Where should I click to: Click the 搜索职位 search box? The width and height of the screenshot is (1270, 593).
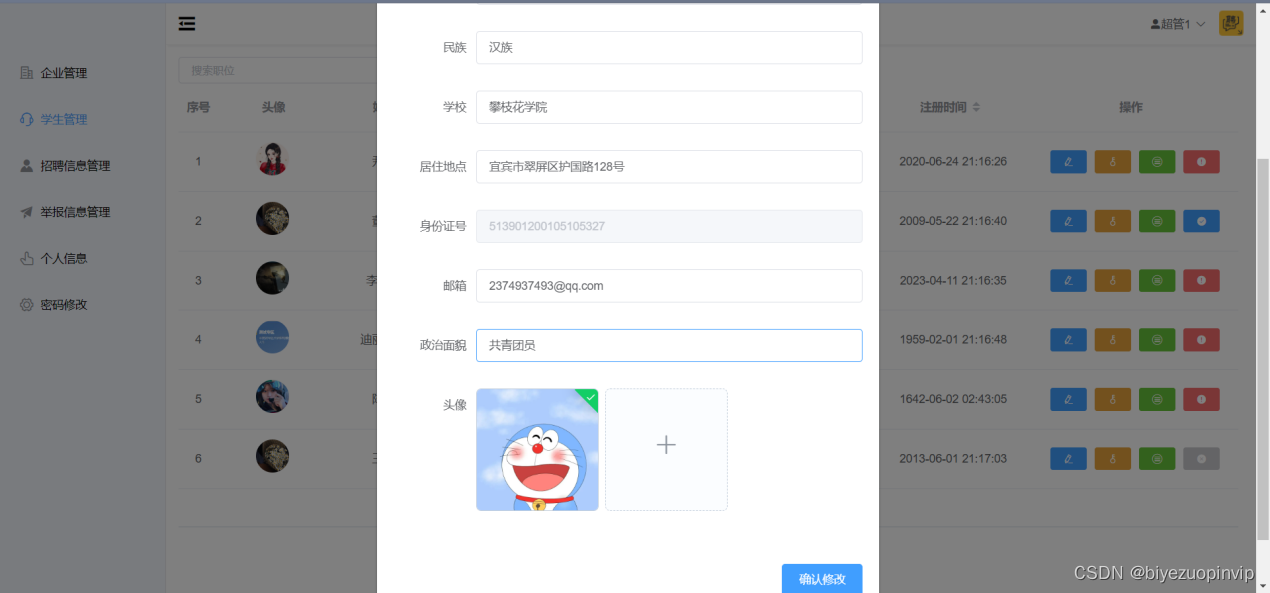[277, 70]
